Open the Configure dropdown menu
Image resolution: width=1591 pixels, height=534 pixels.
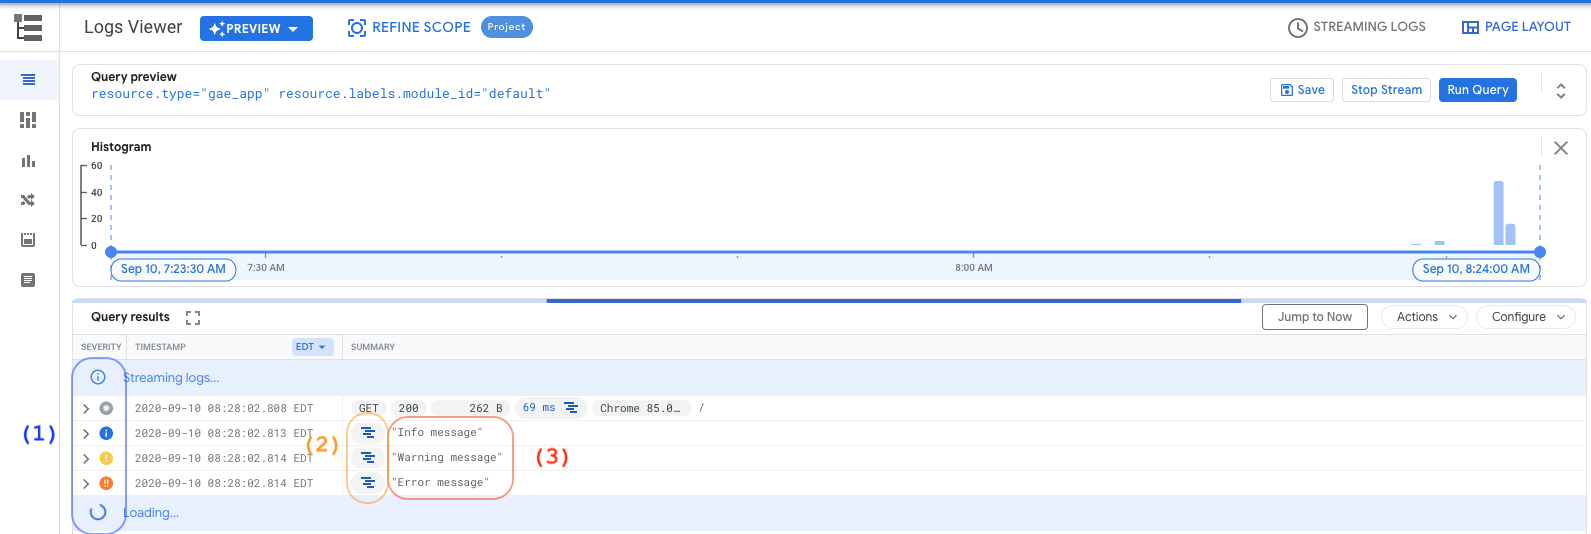[1527, 317]
